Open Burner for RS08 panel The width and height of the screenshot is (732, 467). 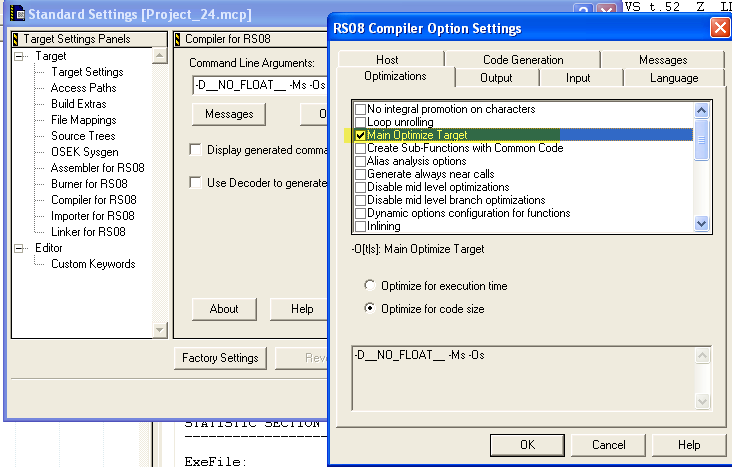click(89, 184)
